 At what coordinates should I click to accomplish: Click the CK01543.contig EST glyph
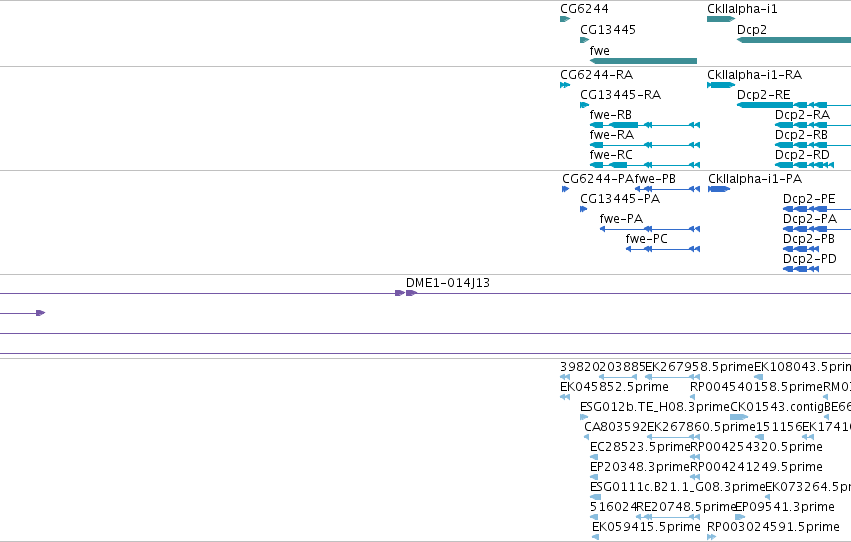tap(739, 417)
